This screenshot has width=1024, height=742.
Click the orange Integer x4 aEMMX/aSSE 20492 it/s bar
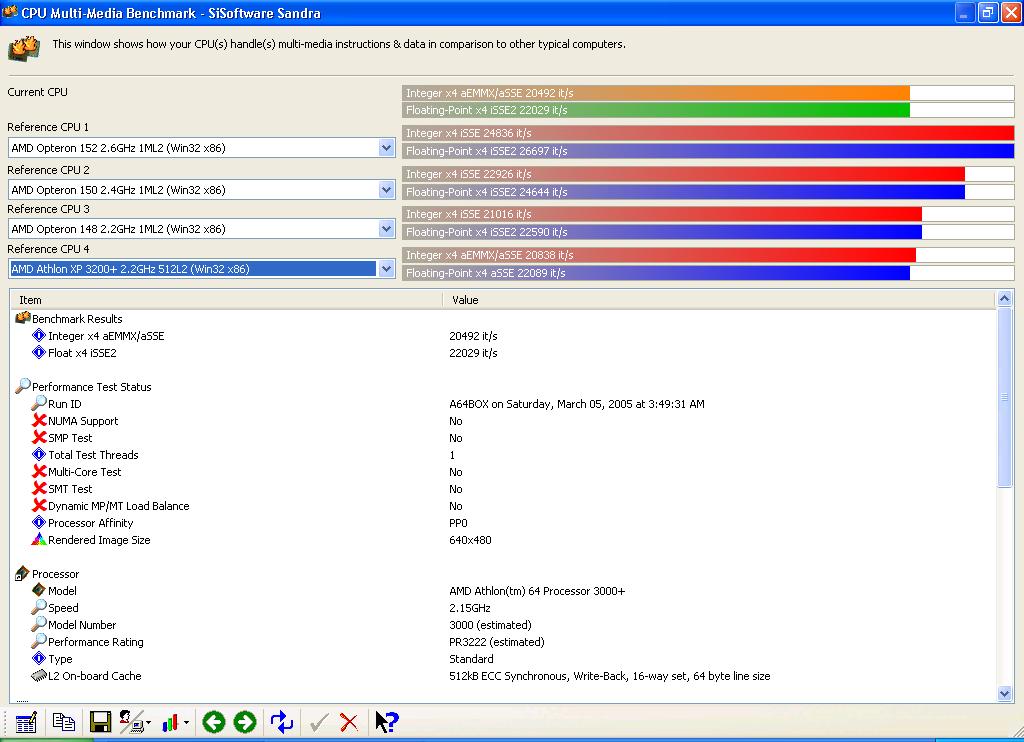point(656,93)
